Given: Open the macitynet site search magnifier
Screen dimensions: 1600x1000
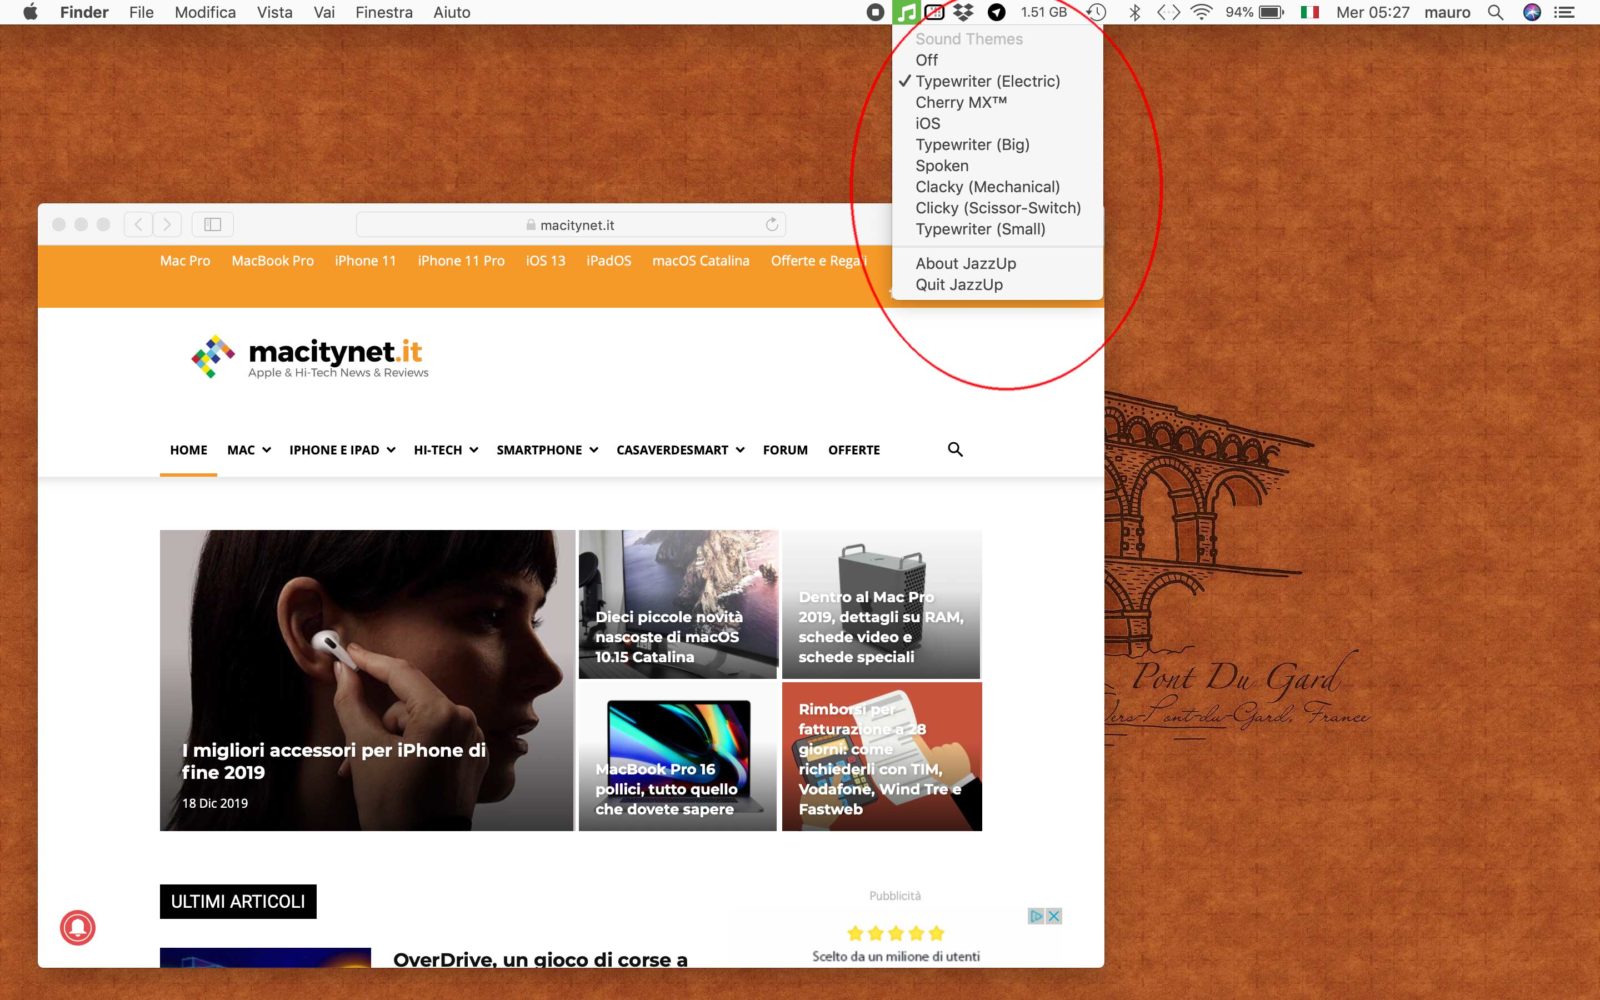Looking at the screenshot, I should click(955, 449).
